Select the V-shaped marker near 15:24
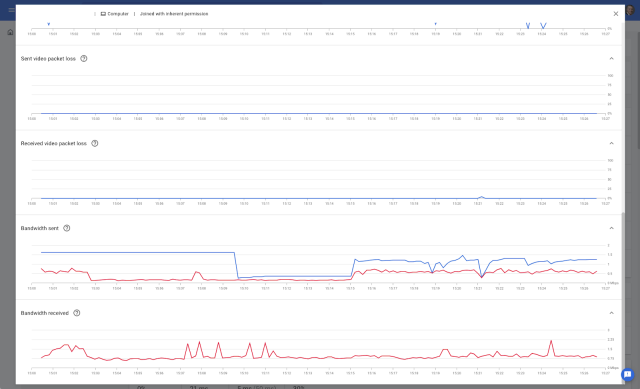The image size is (640, 389). click(543, 26)
